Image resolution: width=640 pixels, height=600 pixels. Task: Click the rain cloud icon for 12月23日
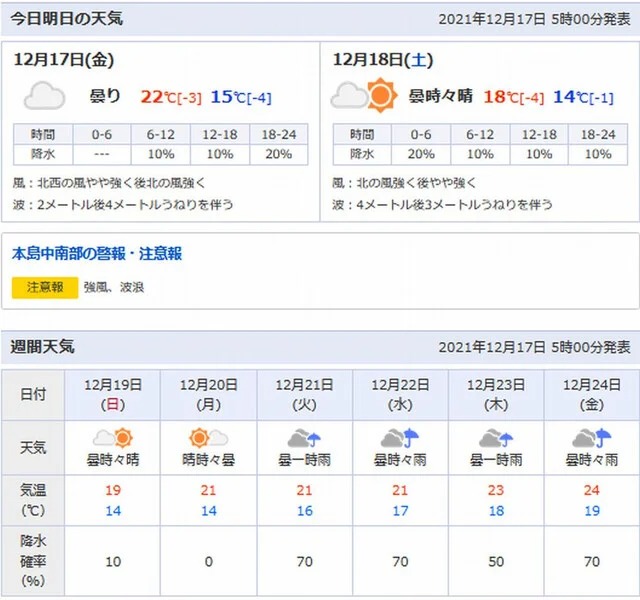click(x=496, y=438)
